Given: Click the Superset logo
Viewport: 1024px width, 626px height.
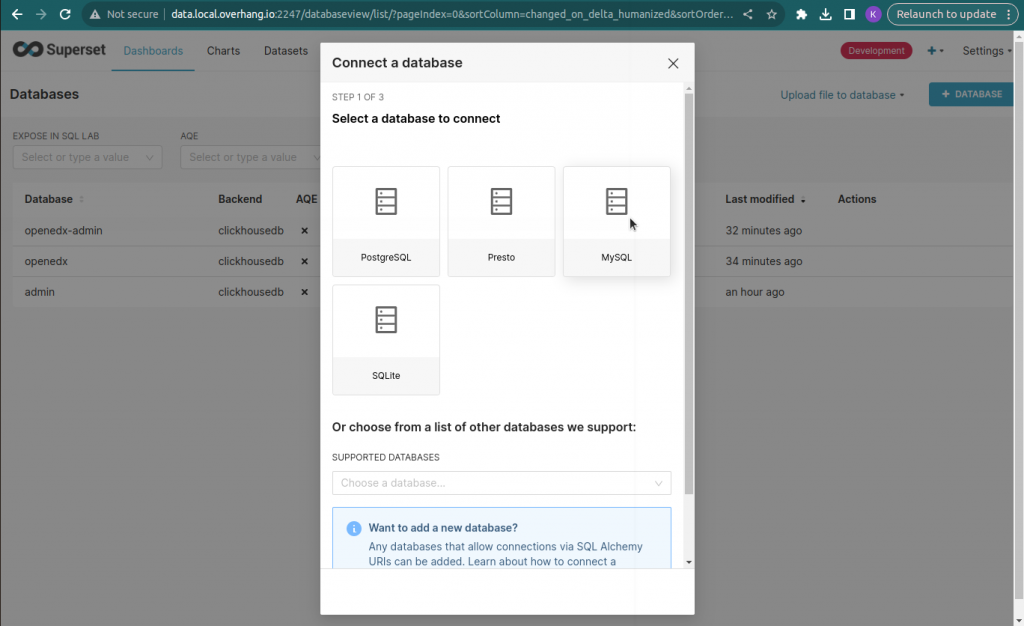Looking at the screenshot, I should (x=59, y=50).
